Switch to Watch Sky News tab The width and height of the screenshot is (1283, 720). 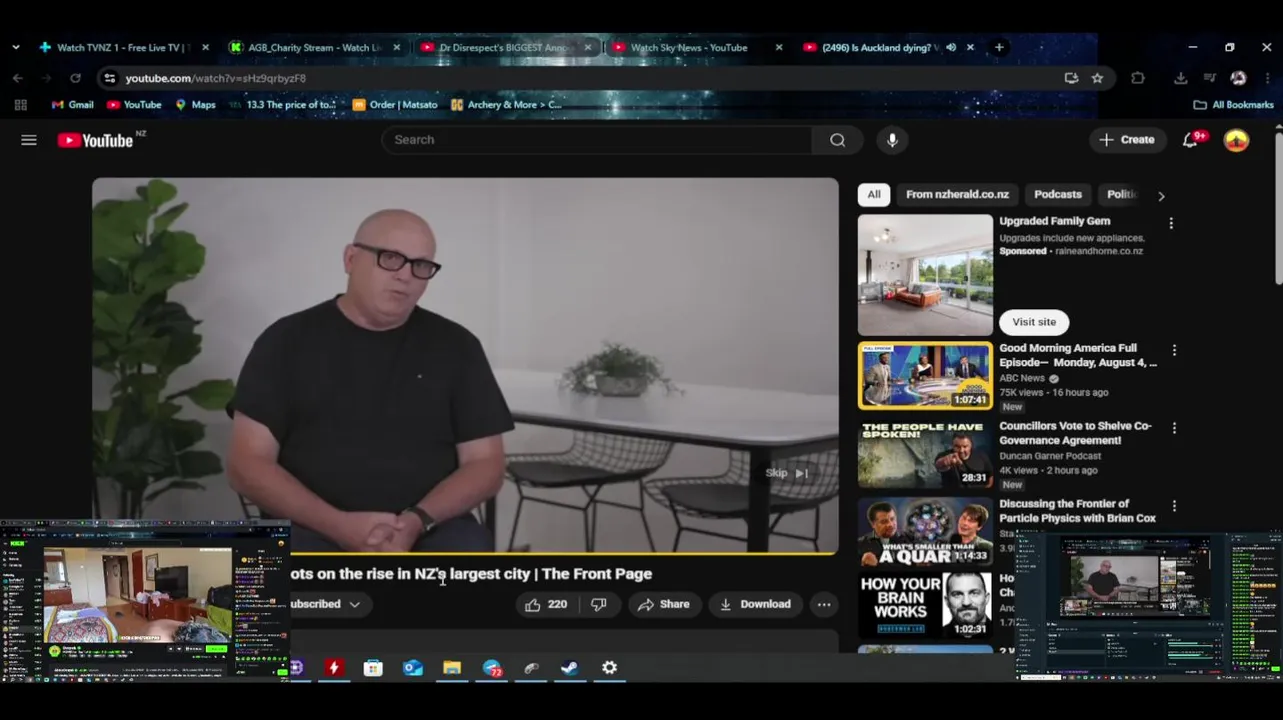tap(688, 47)
